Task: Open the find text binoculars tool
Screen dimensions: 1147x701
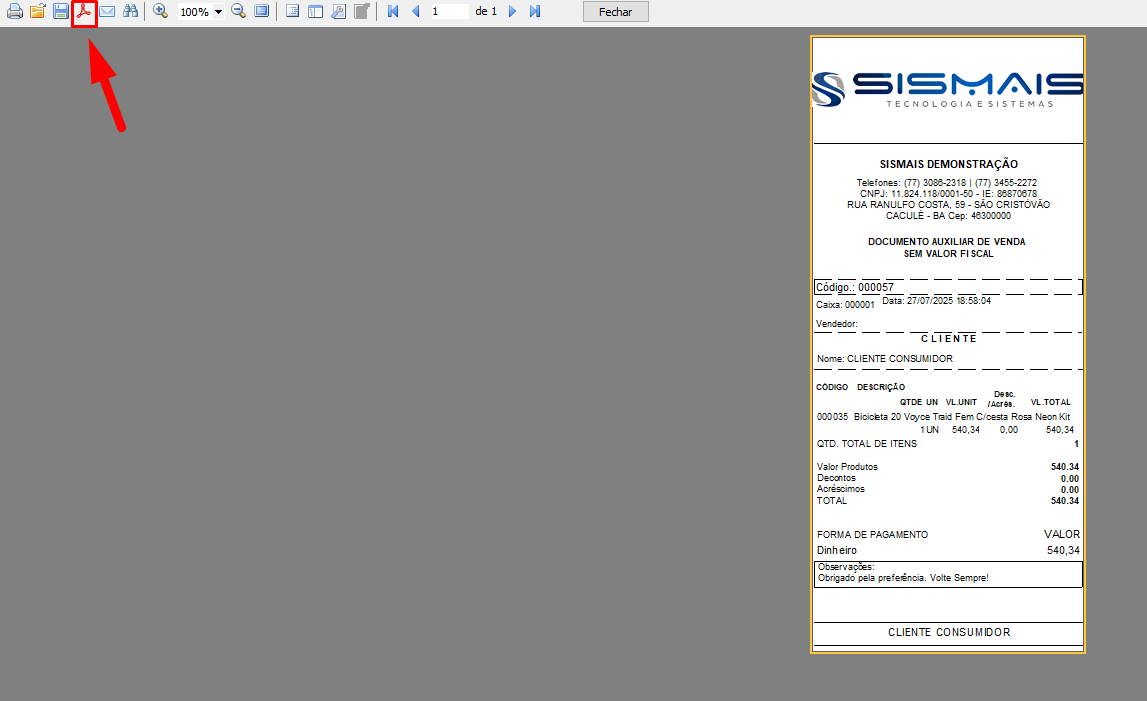Action: (x=130, y=12)
